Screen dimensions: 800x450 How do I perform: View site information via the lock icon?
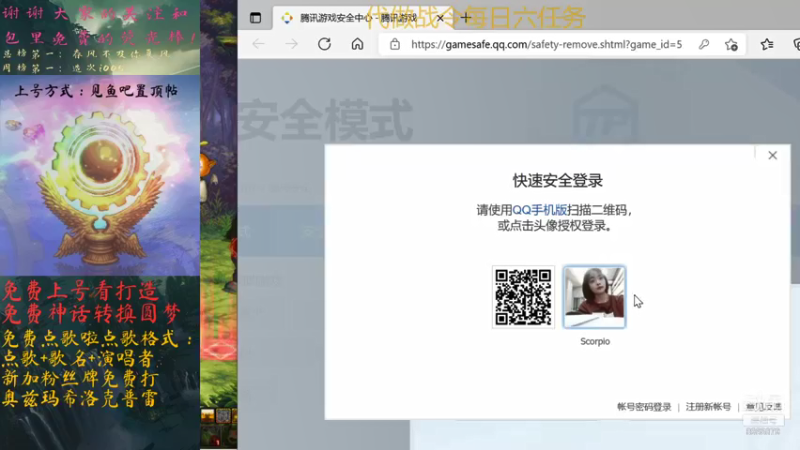point(395,44)
